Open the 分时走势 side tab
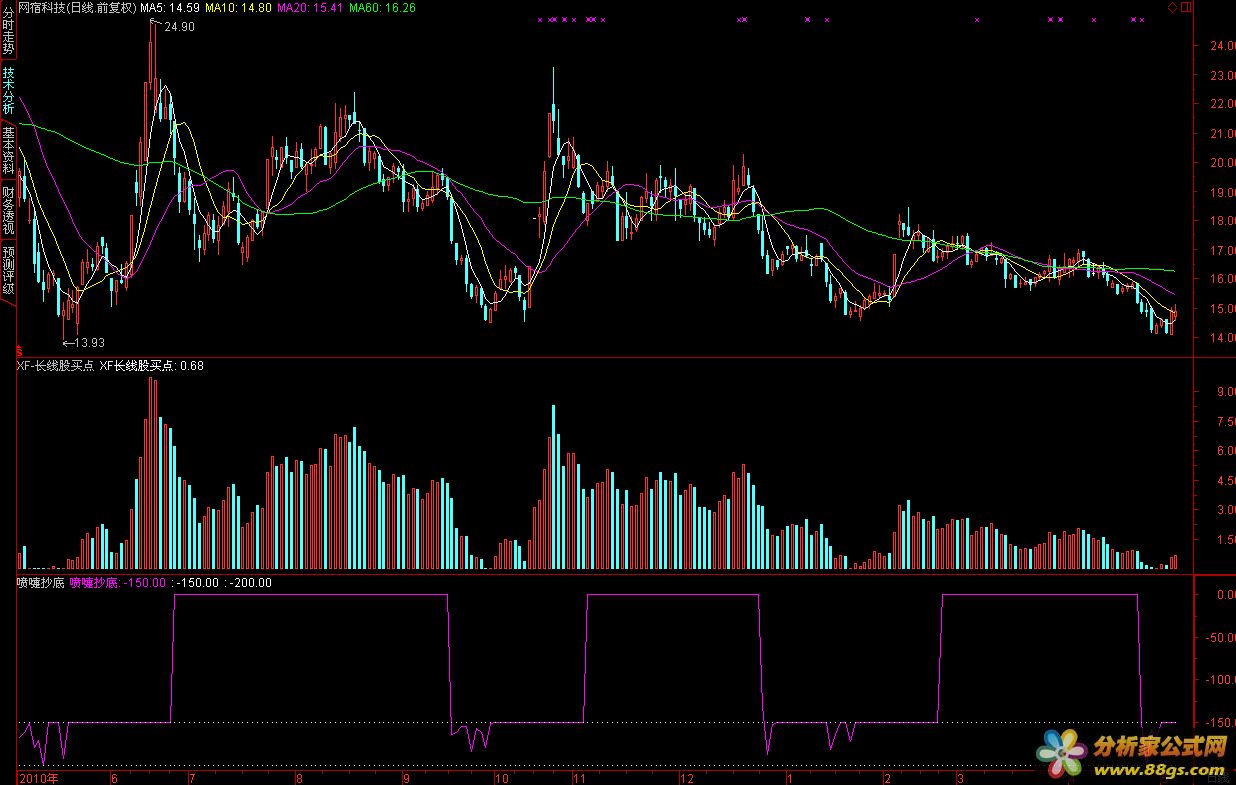The image size is (1236, 785). pyautogui.click(x=8, y=30)
